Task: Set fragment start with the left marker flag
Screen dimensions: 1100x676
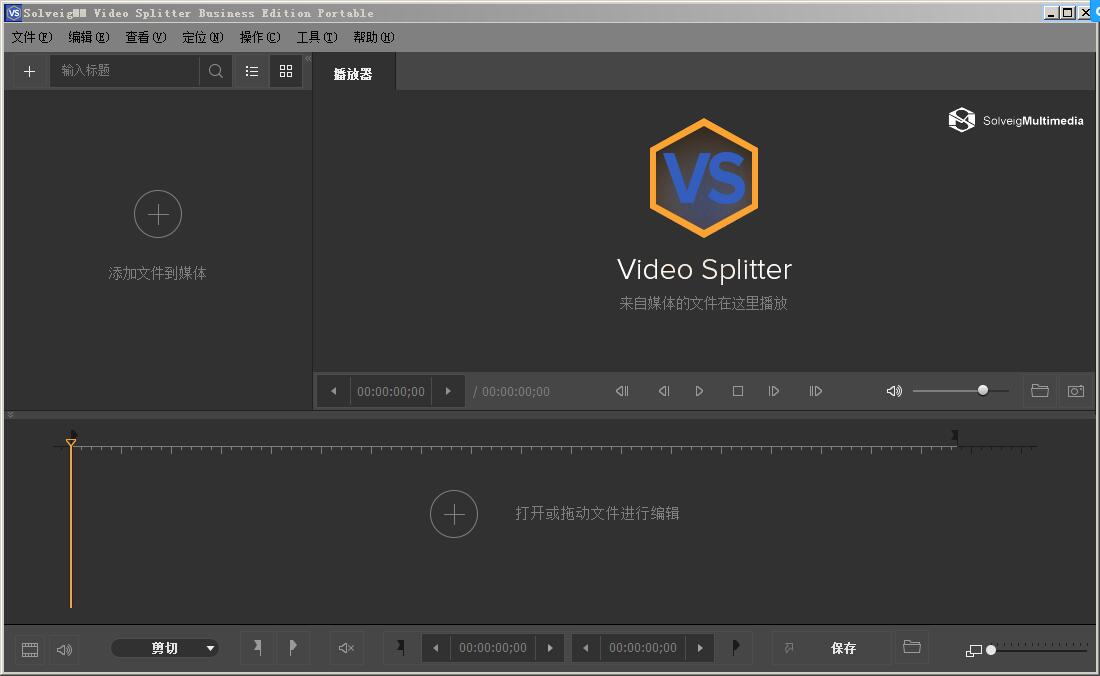Action: pos(401,647)
